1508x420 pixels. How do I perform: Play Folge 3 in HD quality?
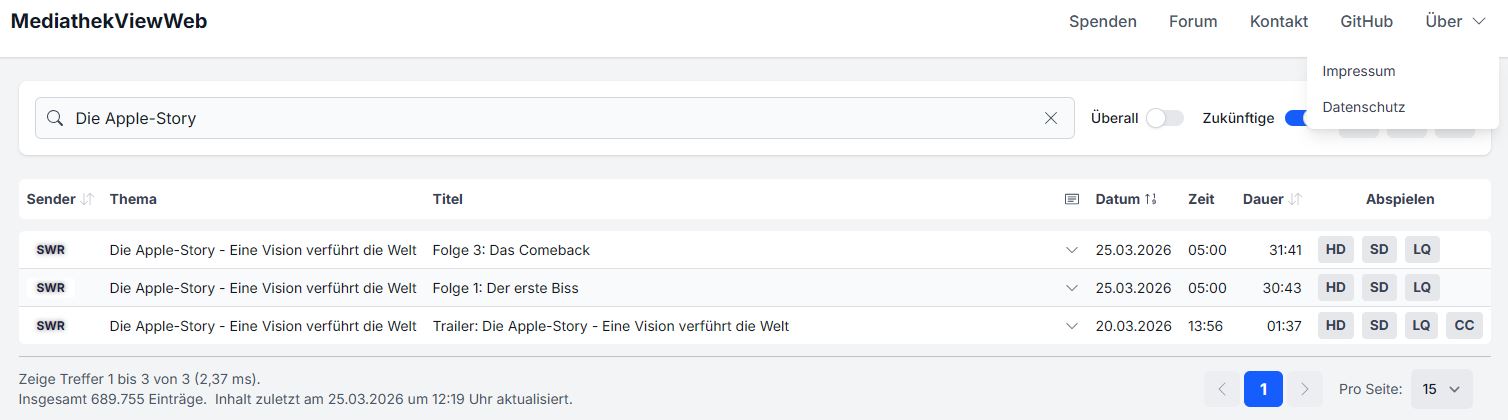pyautogui.click(x=1335, y=250)
